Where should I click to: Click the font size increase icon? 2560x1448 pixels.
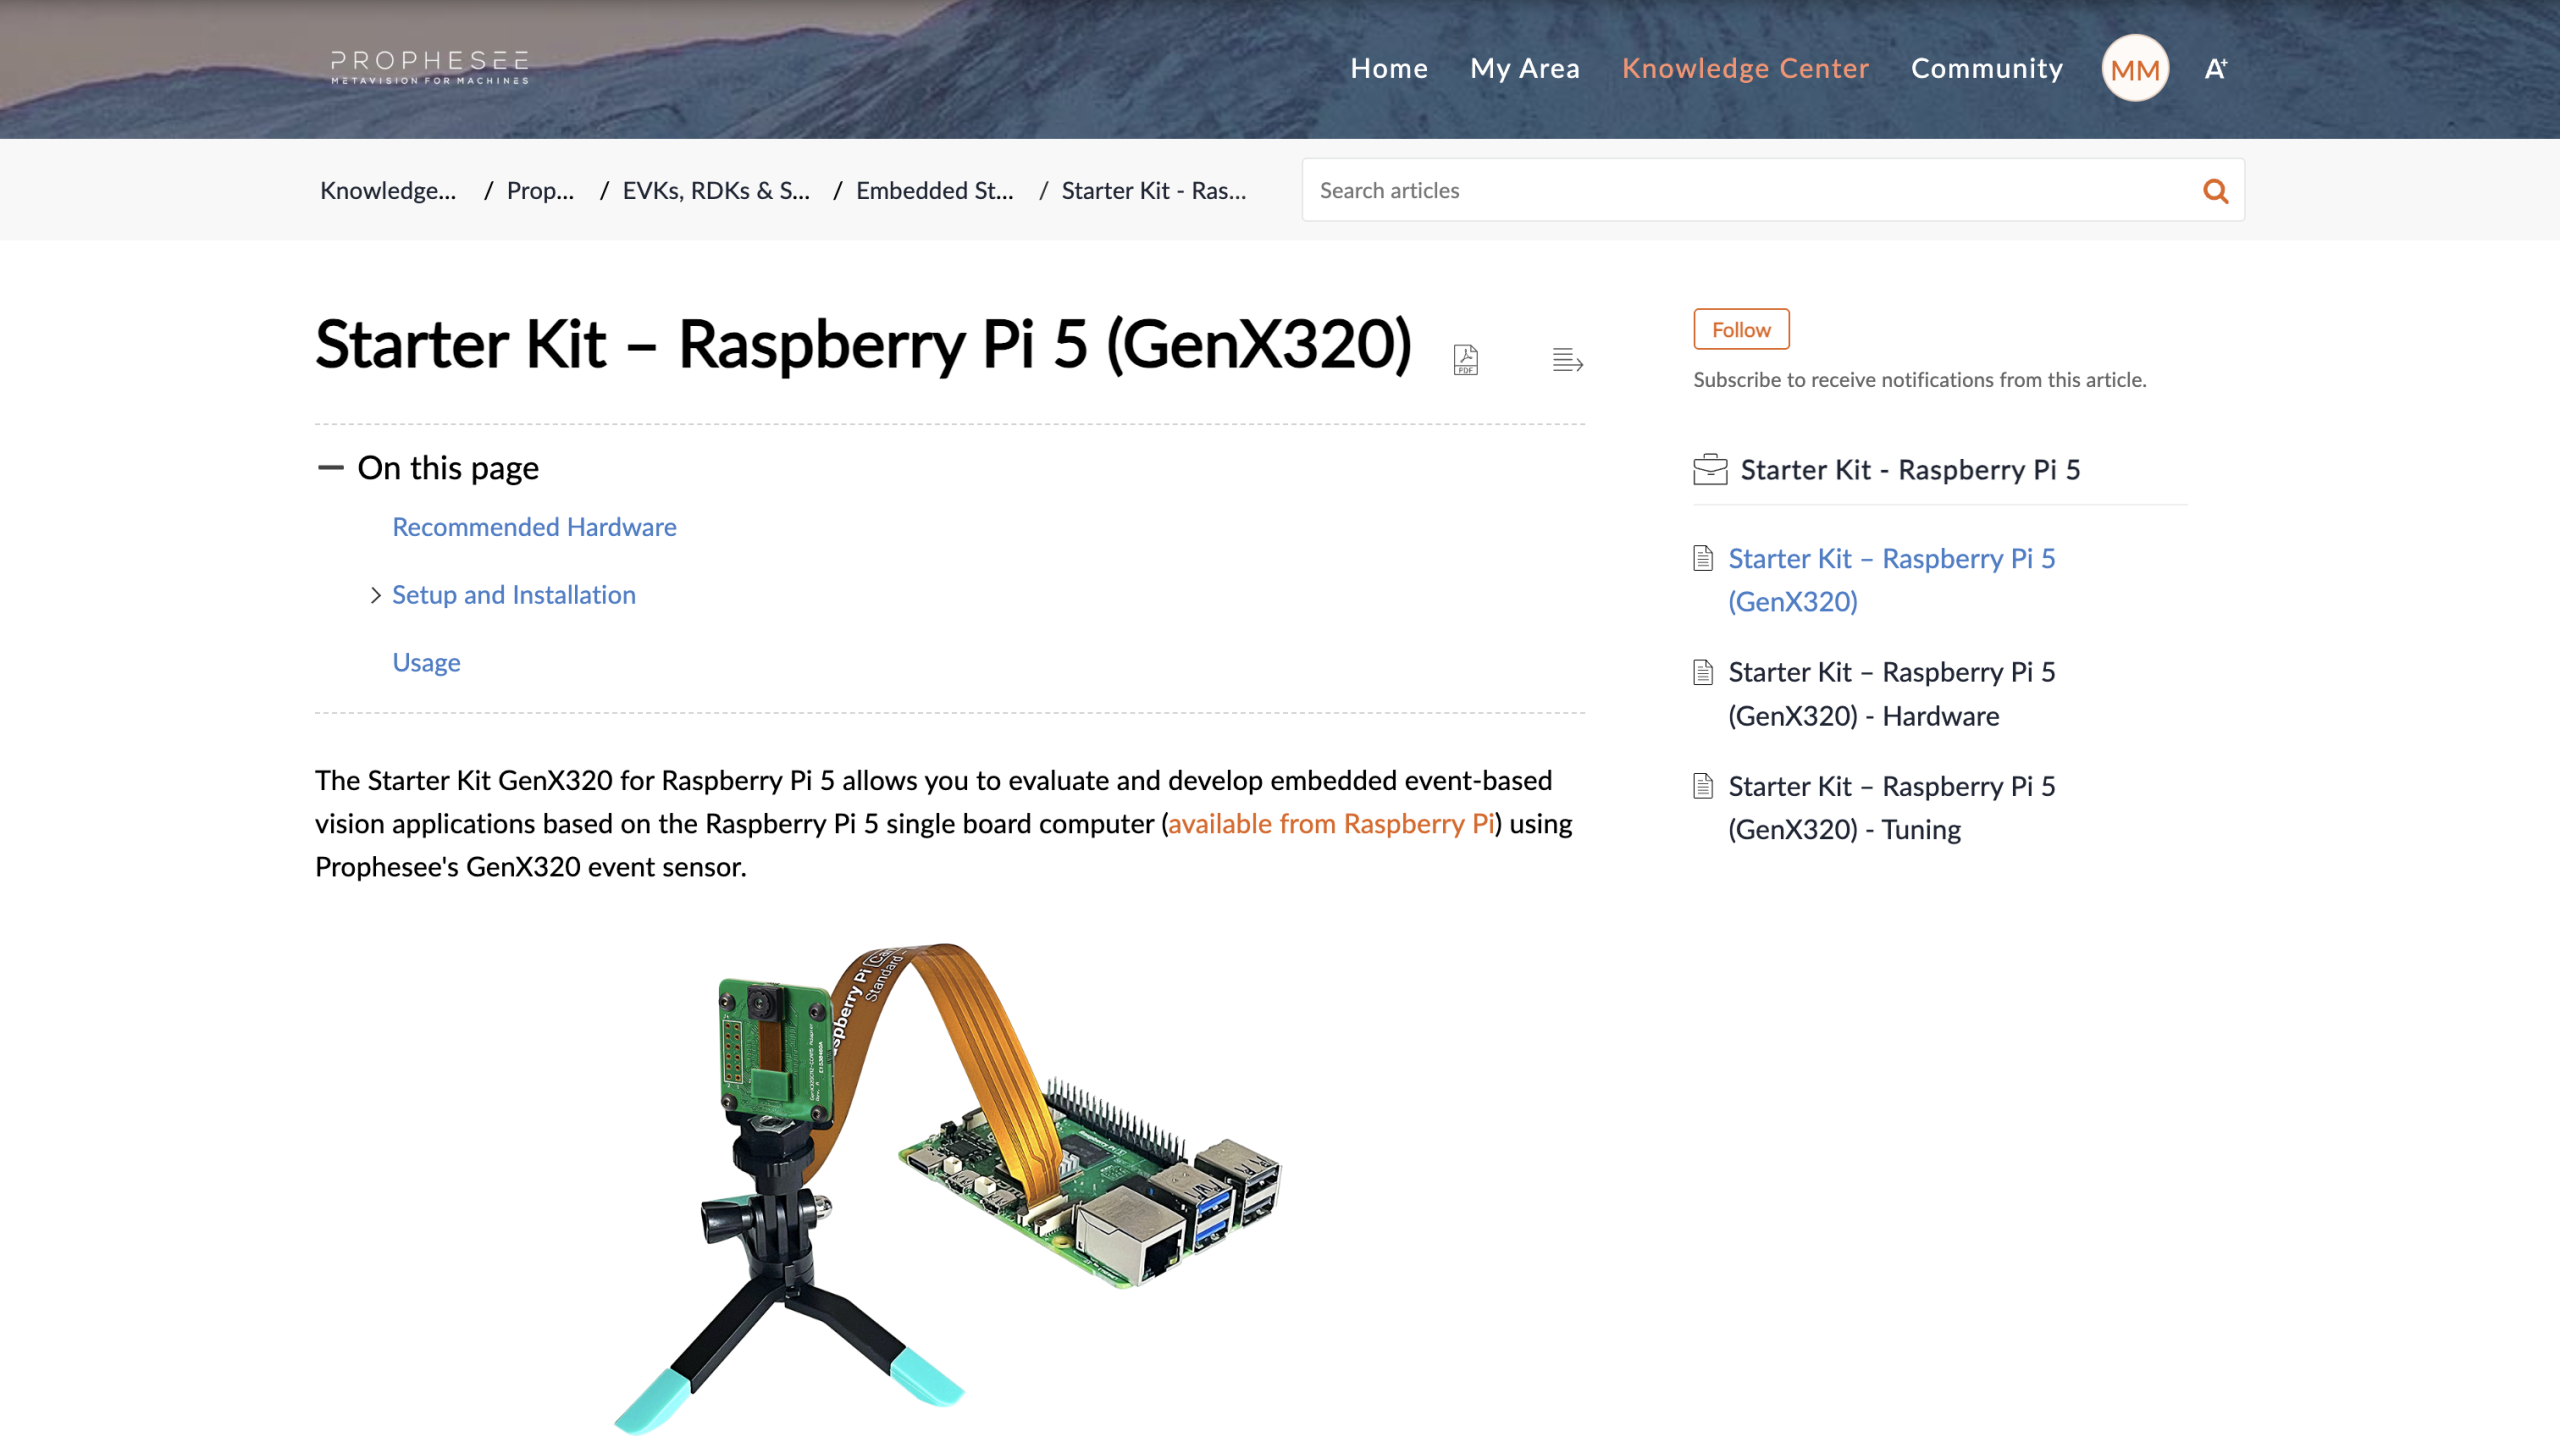click(2215, 68)
